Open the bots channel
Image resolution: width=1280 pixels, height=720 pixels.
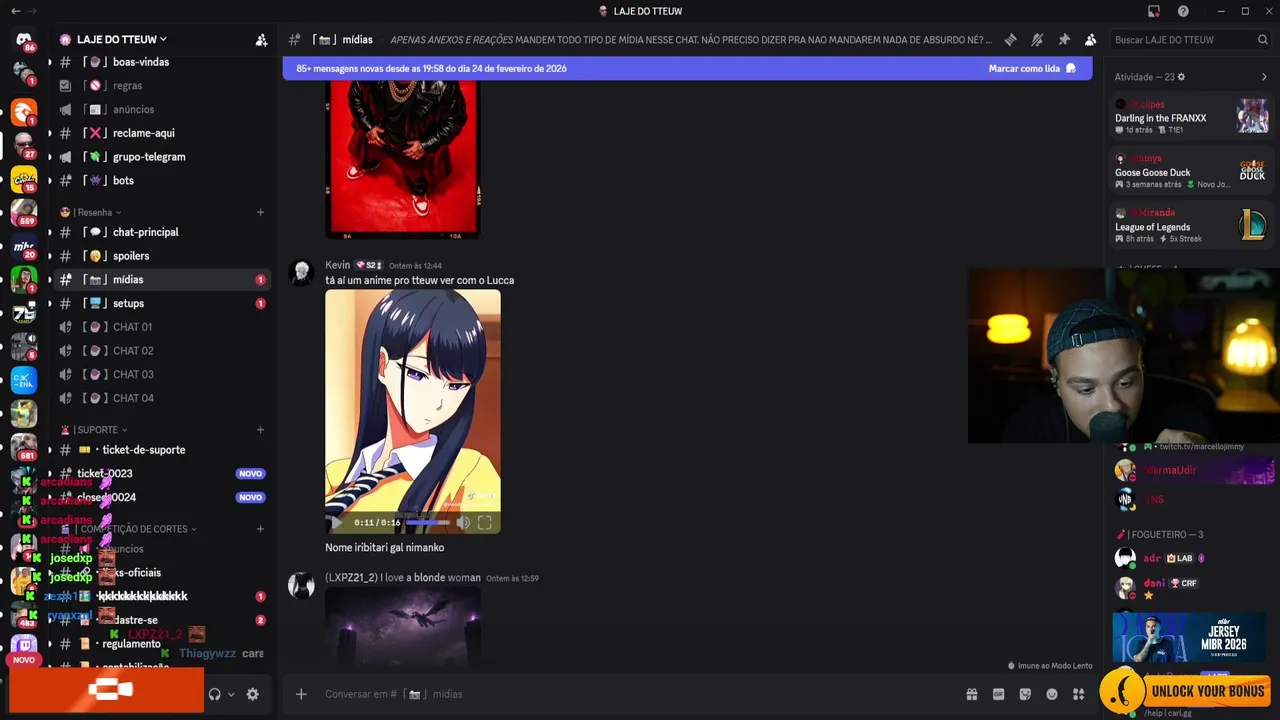pyautogui.click(x=163, y=181)
